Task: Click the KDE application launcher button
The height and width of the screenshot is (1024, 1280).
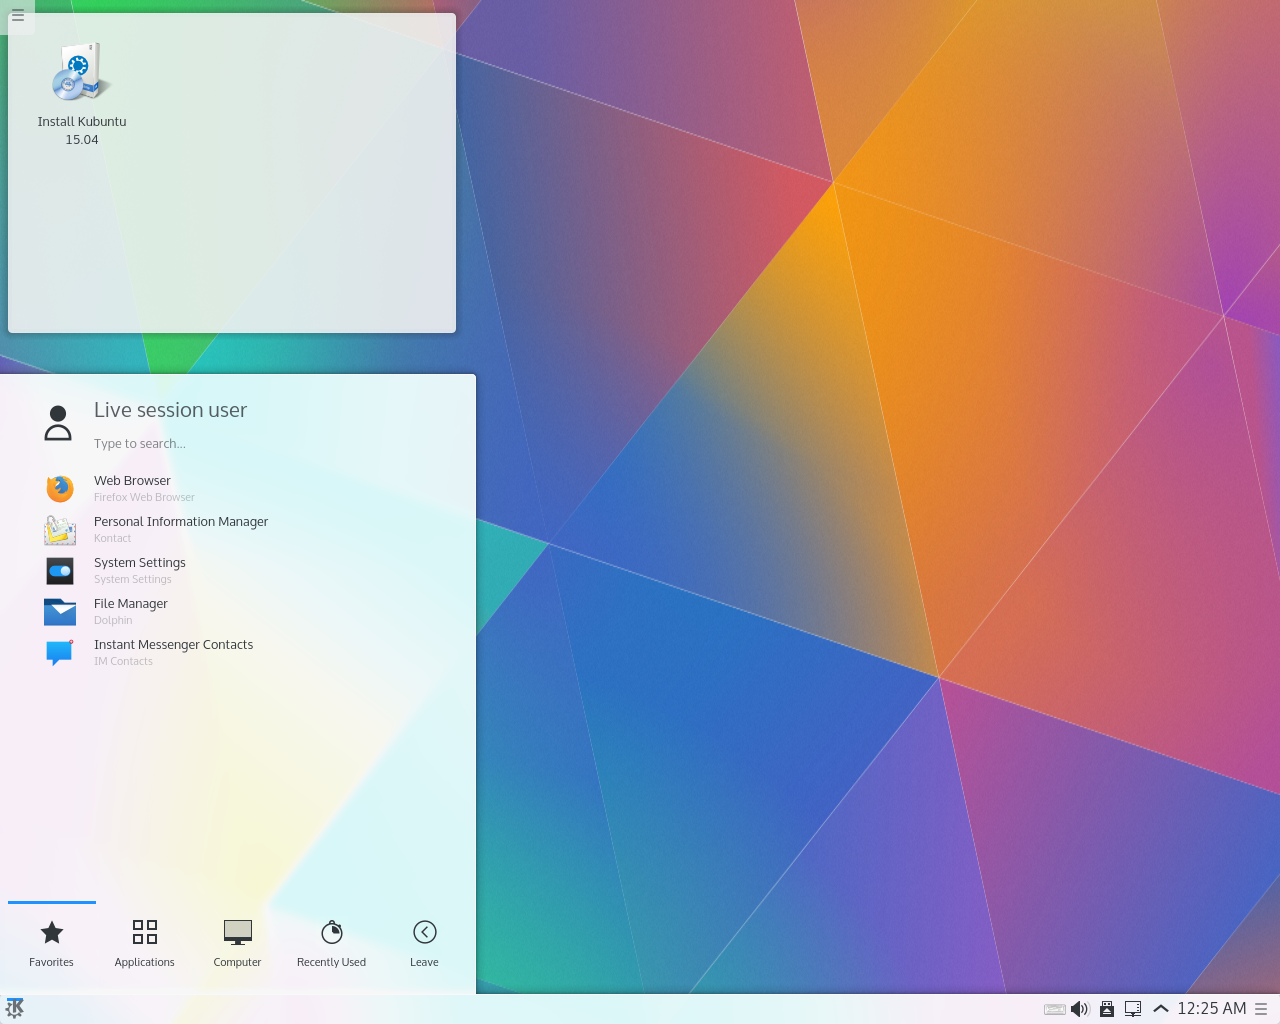Action: pos(15,1008)
